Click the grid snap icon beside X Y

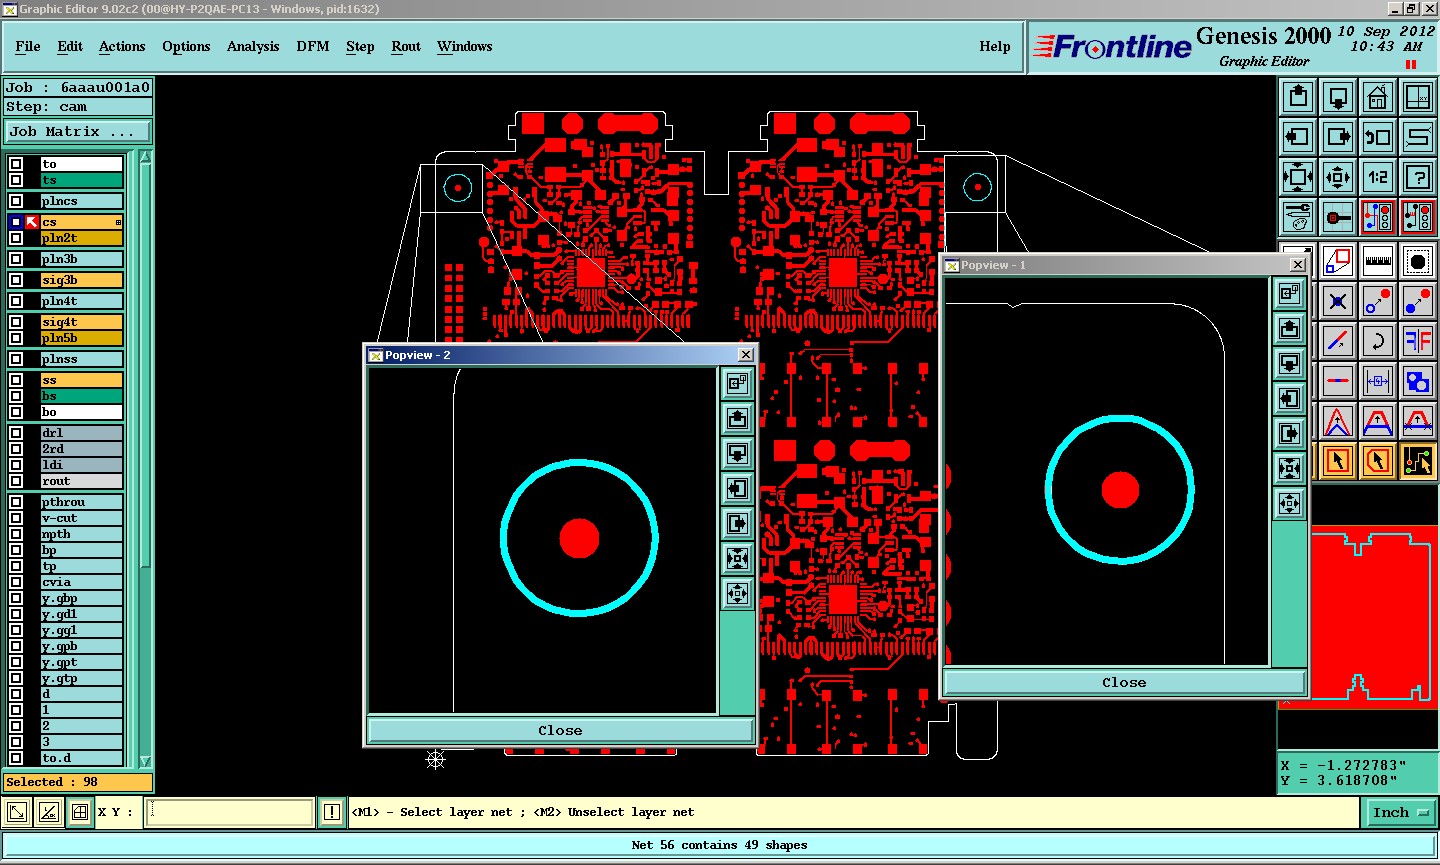coord(80,812)
